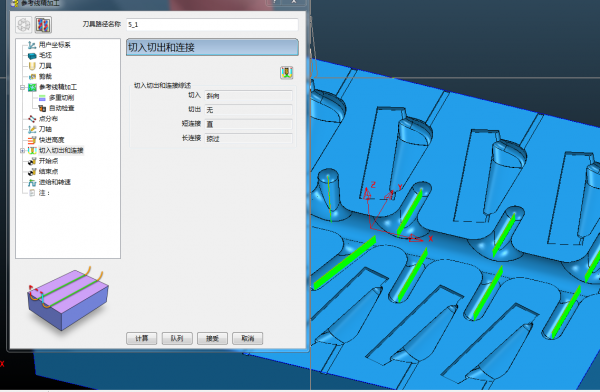Open the leads and links dialog icon
The width and height of the screenshot is (600, 392).
click(286, 73)
